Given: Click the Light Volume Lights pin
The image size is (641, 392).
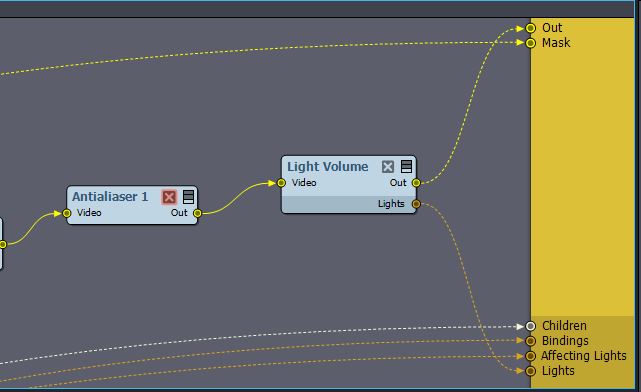Looking at the screenshot, I should pos(416,204).
